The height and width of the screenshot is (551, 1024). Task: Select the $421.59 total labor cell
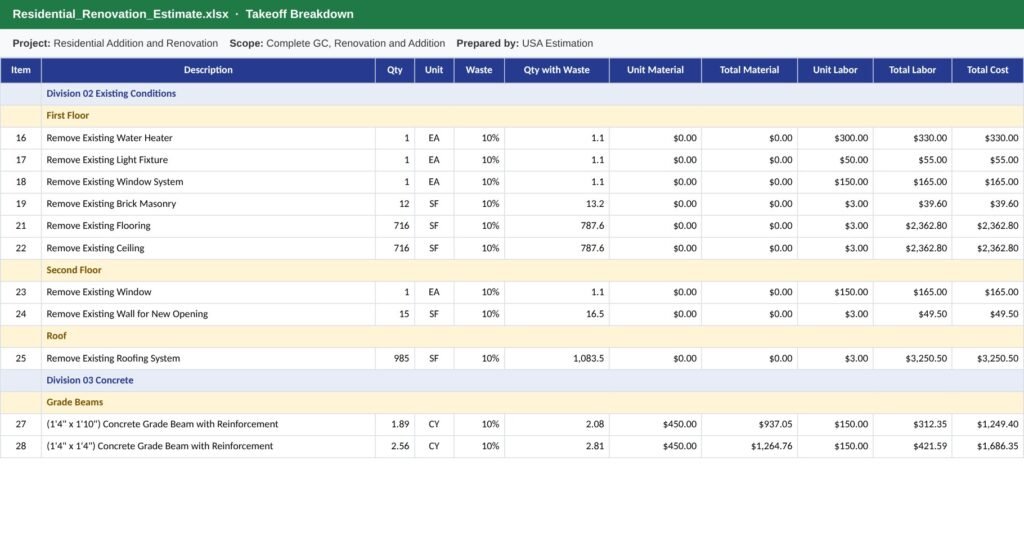(912, 447)
